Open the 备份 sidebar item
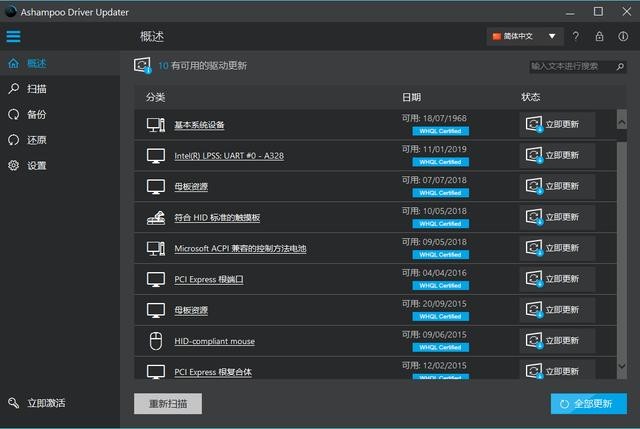 pyautogui.click(x=60, y=114)
